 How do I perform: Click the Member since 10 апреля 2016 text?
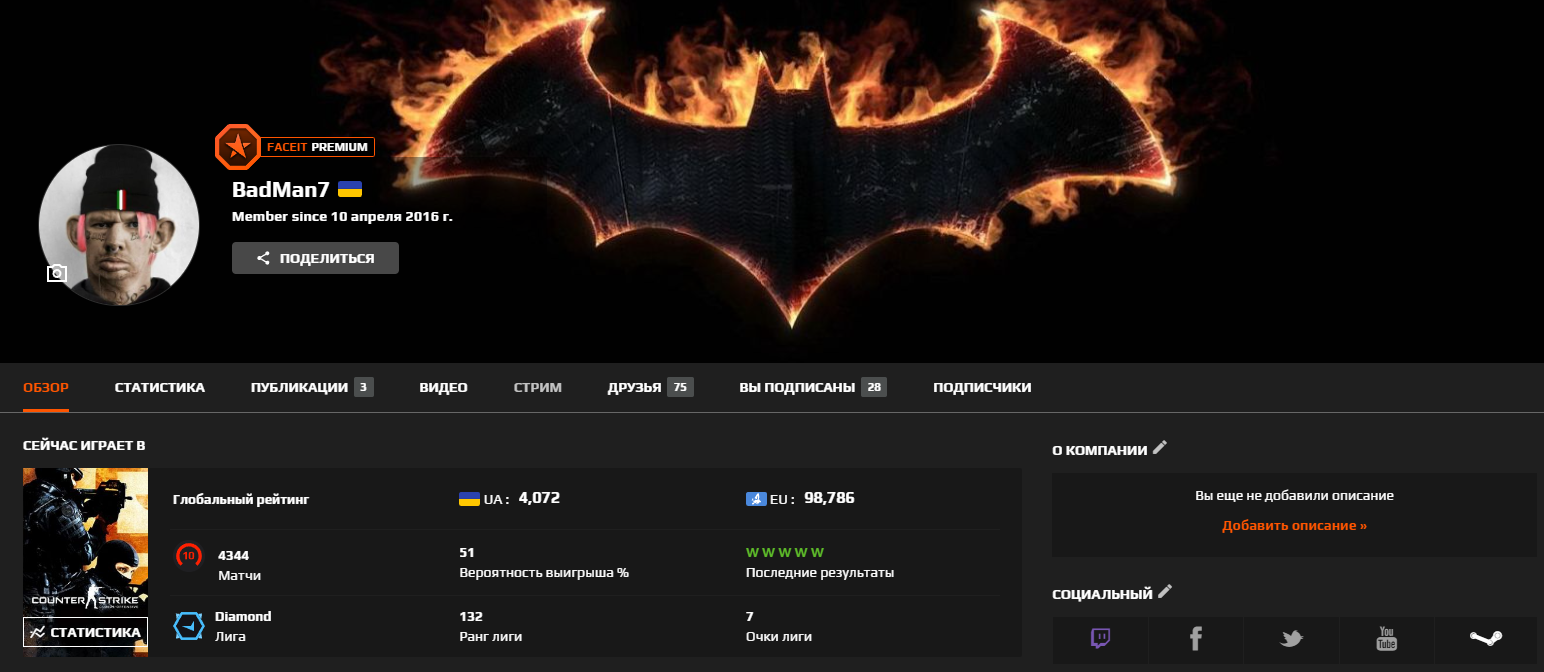[342, 216]
